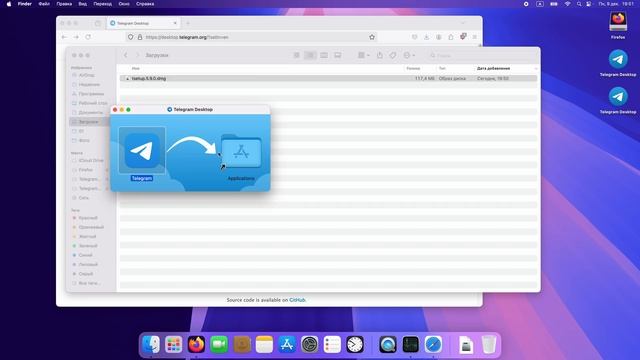Open FaceTime from the Dock

(219, 345)
